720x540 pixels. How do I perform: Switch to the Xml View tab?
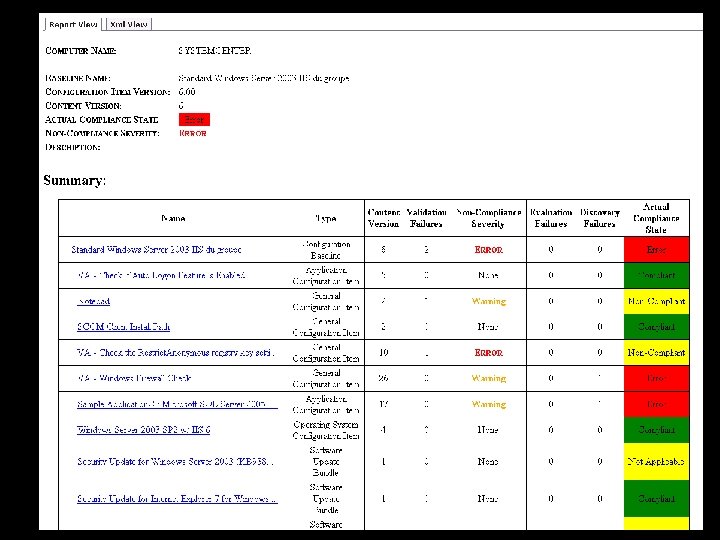[x=129, y=24]
